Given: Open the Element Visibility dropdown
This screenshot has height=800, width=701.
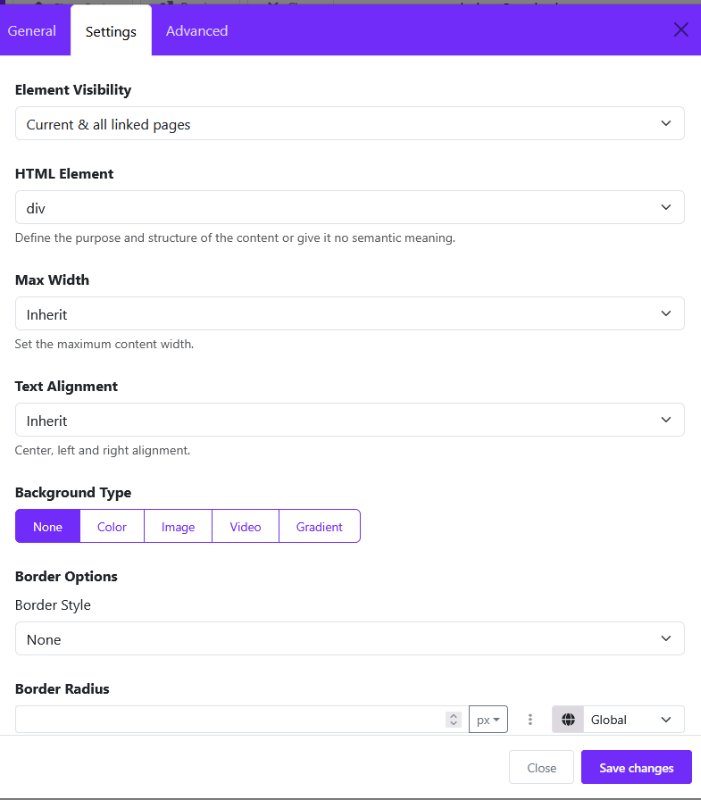Looking at the screenshot, I should (349, 124).
